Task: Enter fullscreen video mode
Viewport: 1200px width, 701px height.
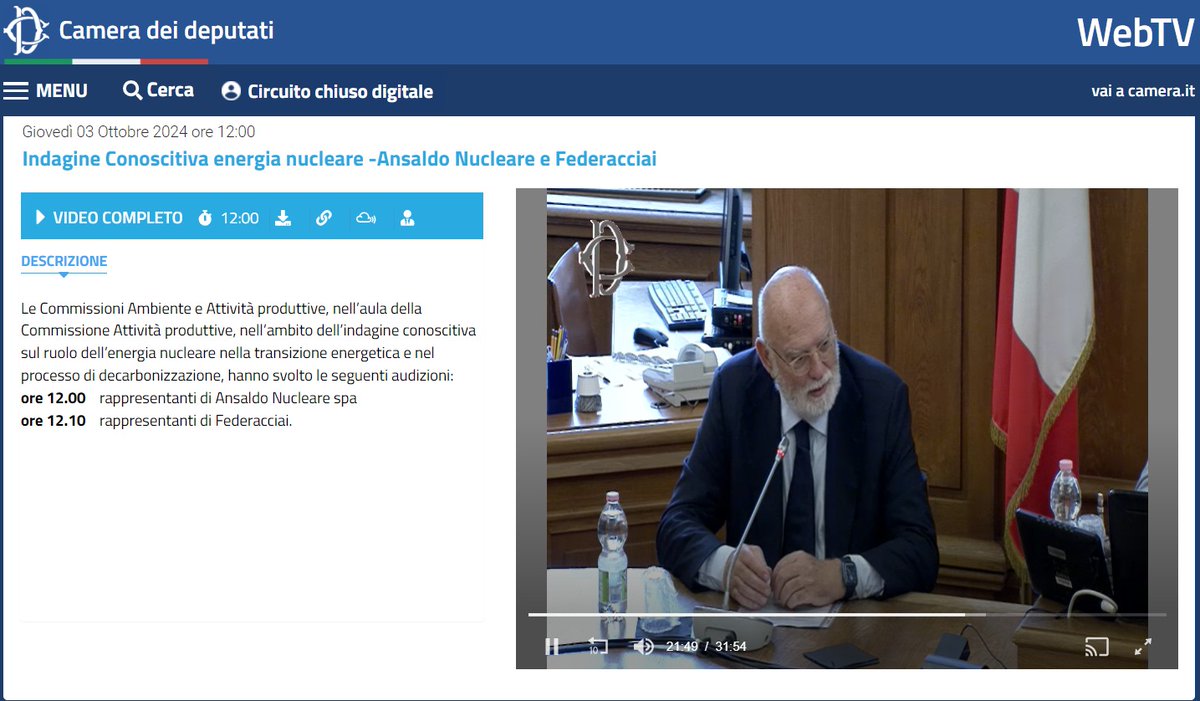Action: point(1143,646)
